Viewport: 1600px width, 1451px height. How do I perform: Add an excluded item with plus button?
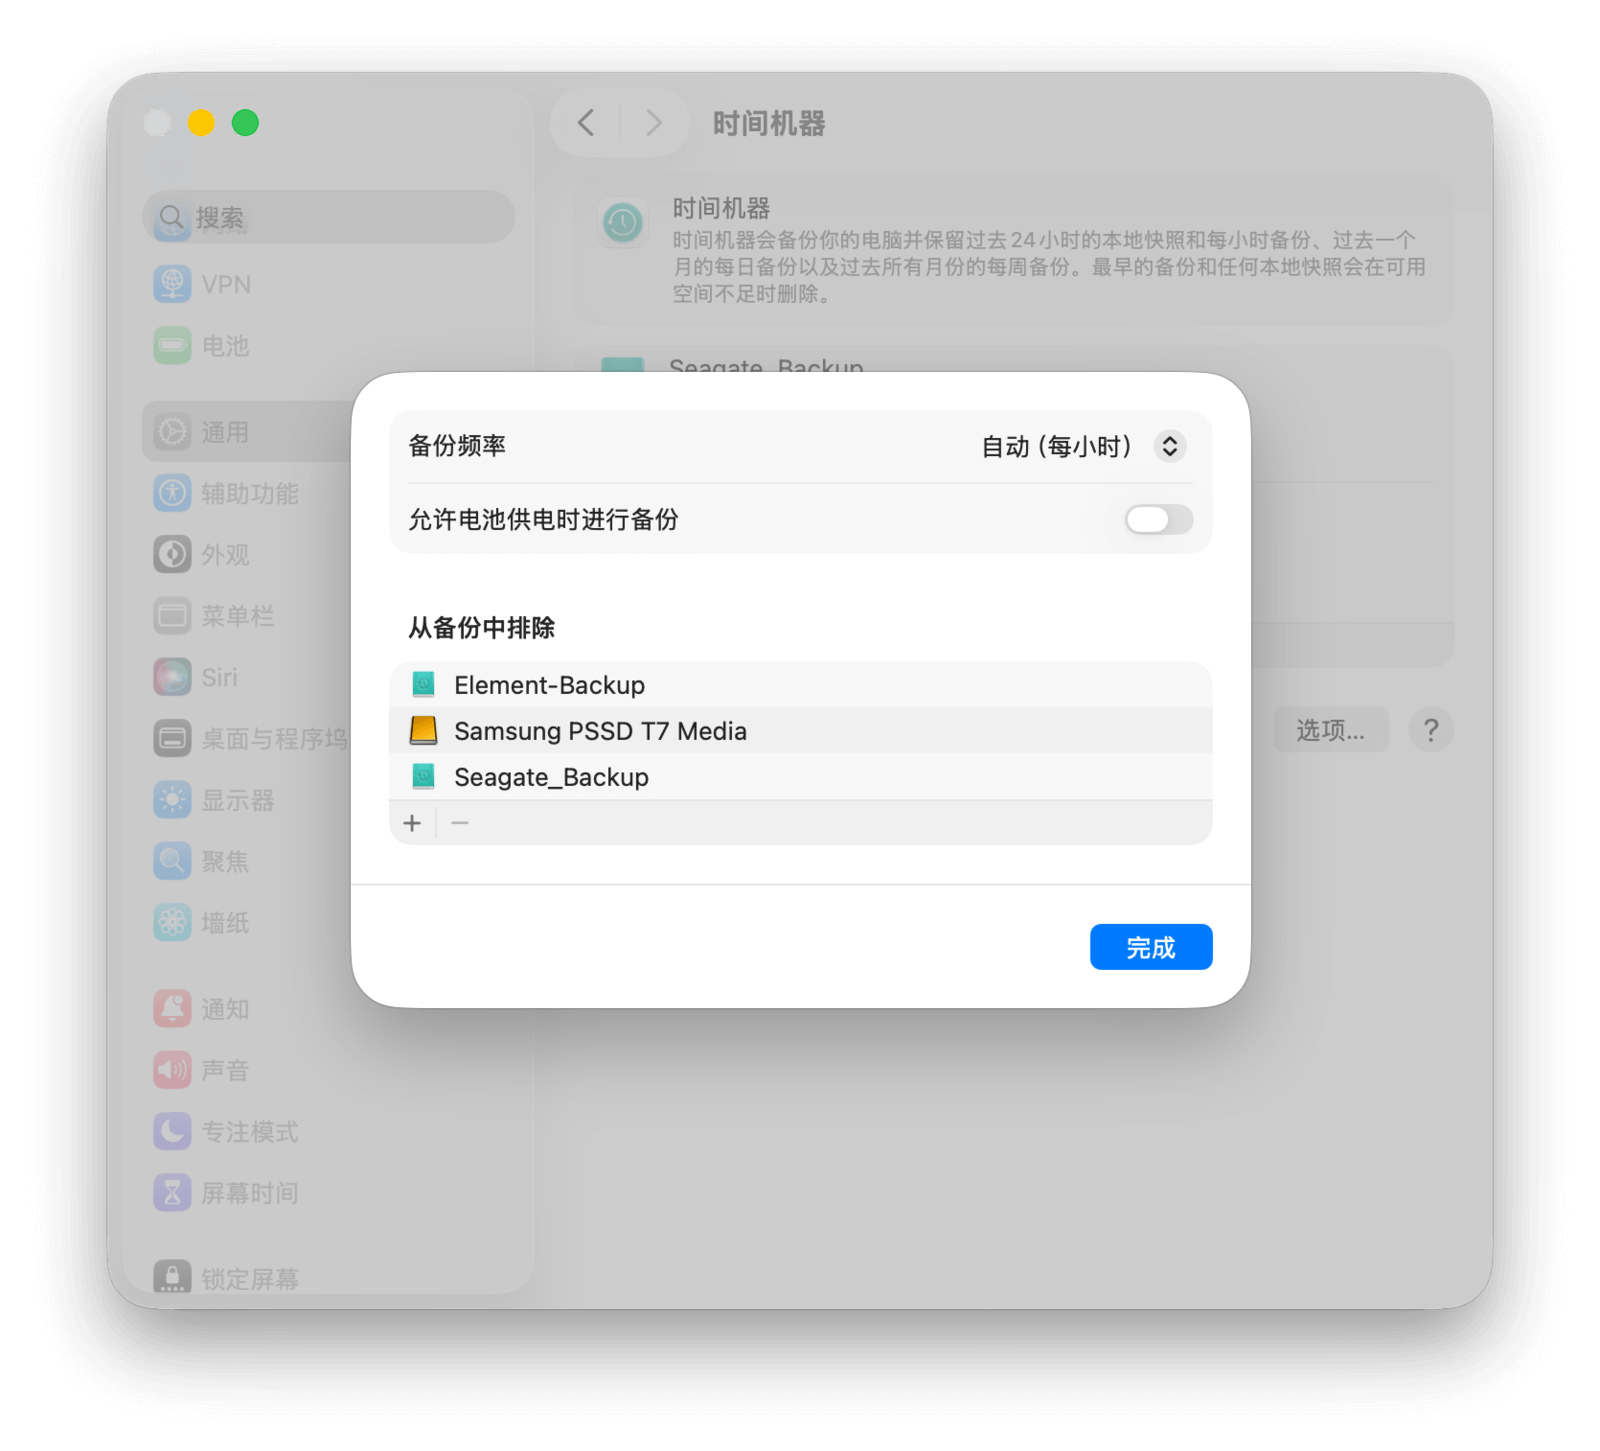412,823
